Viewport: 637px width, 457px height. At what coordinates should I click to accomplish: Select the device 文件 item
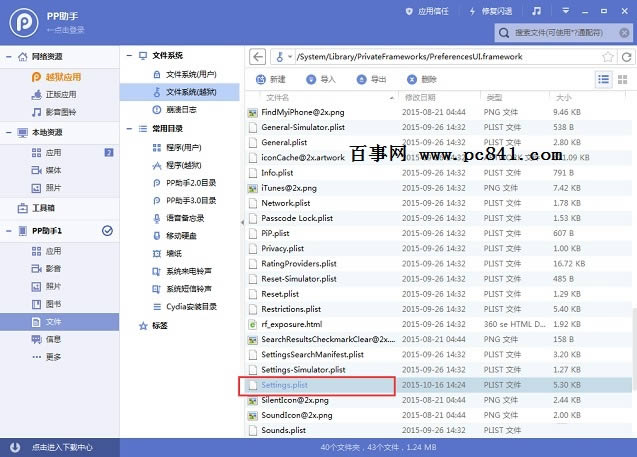59,322
